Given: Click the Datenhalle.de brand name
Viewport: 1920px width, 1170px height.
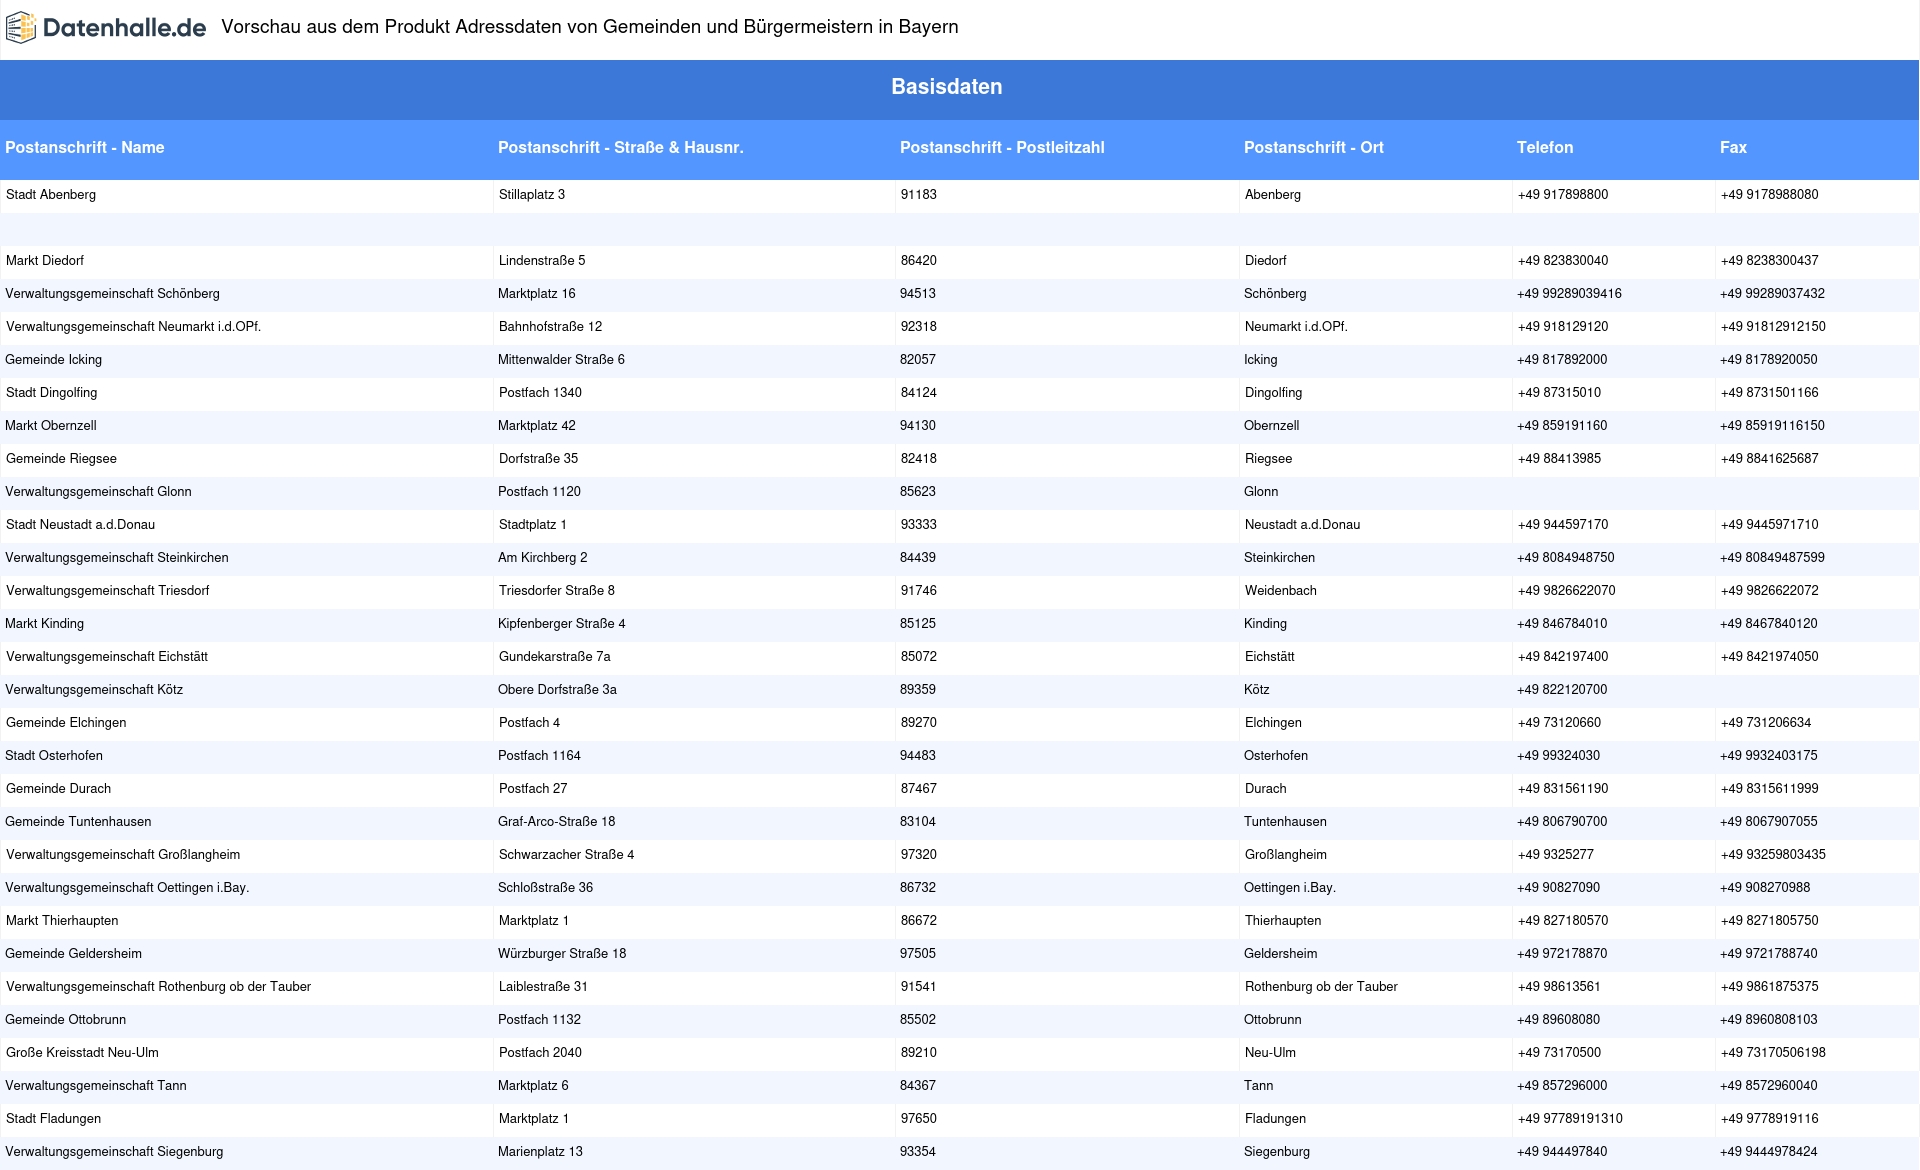Looking at the screenshot, I should [124, 28].
